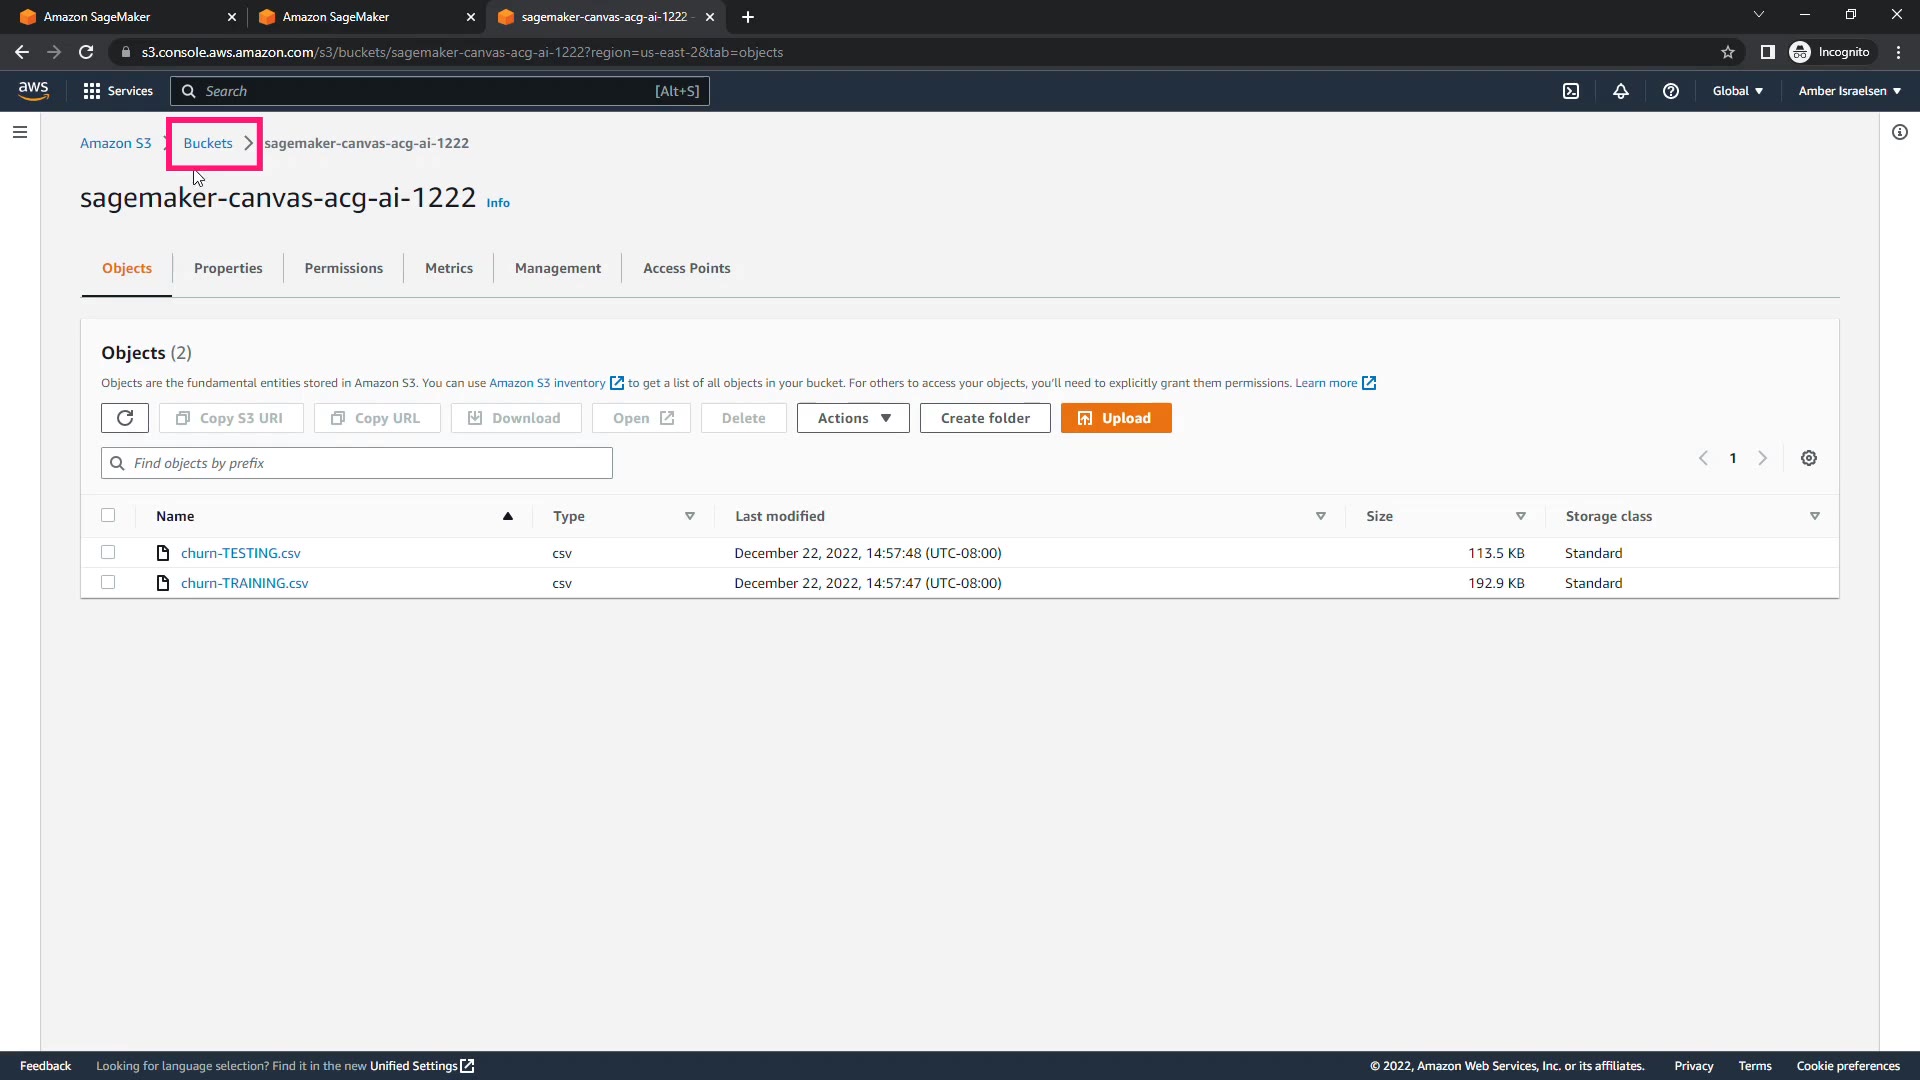Open the info panel icon at right
The image size is (1920, 1080).
pos(1899,132)
